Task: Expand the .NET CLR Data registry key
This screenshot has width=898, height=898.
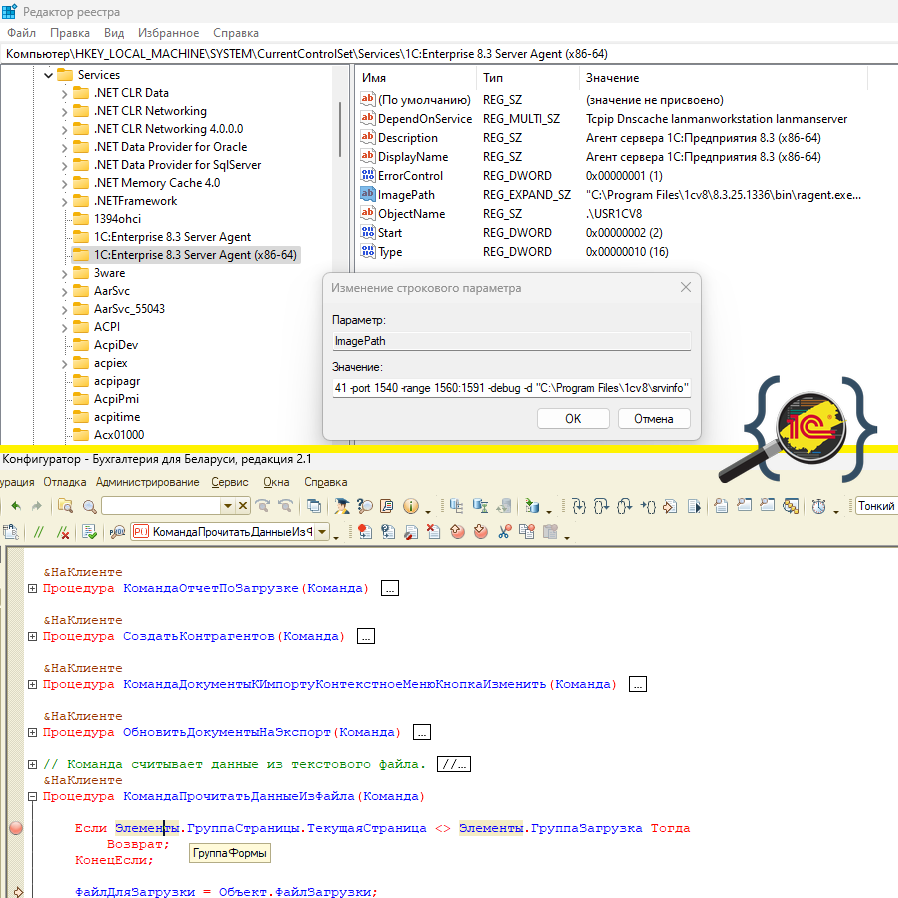Action: pos(64,93)
